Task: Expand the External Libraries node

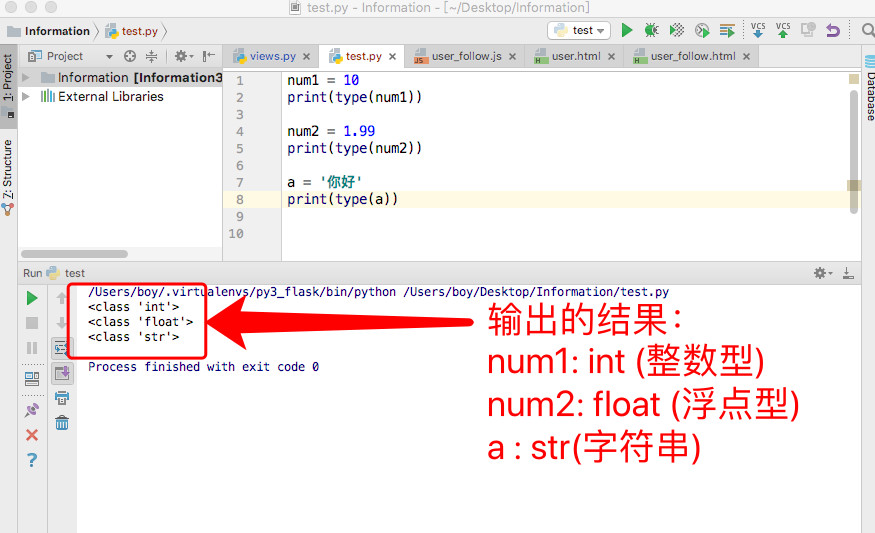Action: coord(26,97)
